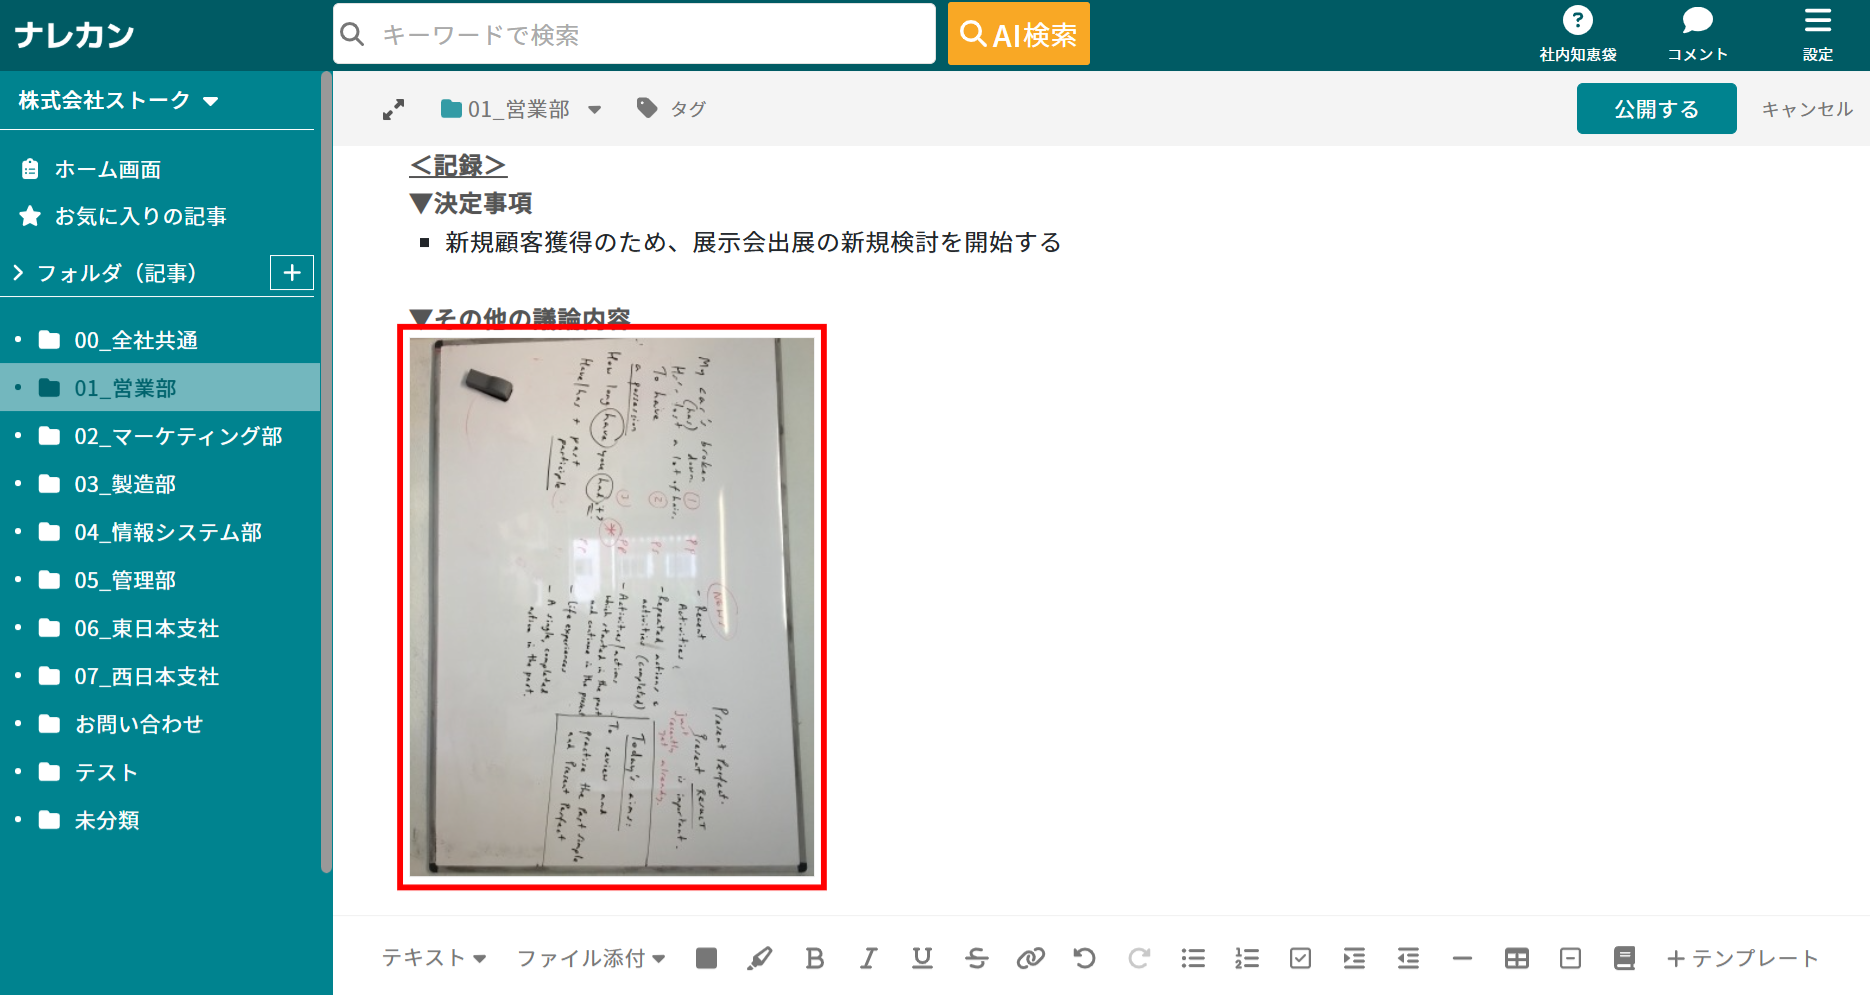Viewport: 1870px width, 995px height.
Task: Select the highlighter pen tool
Action: click(761, 958)
